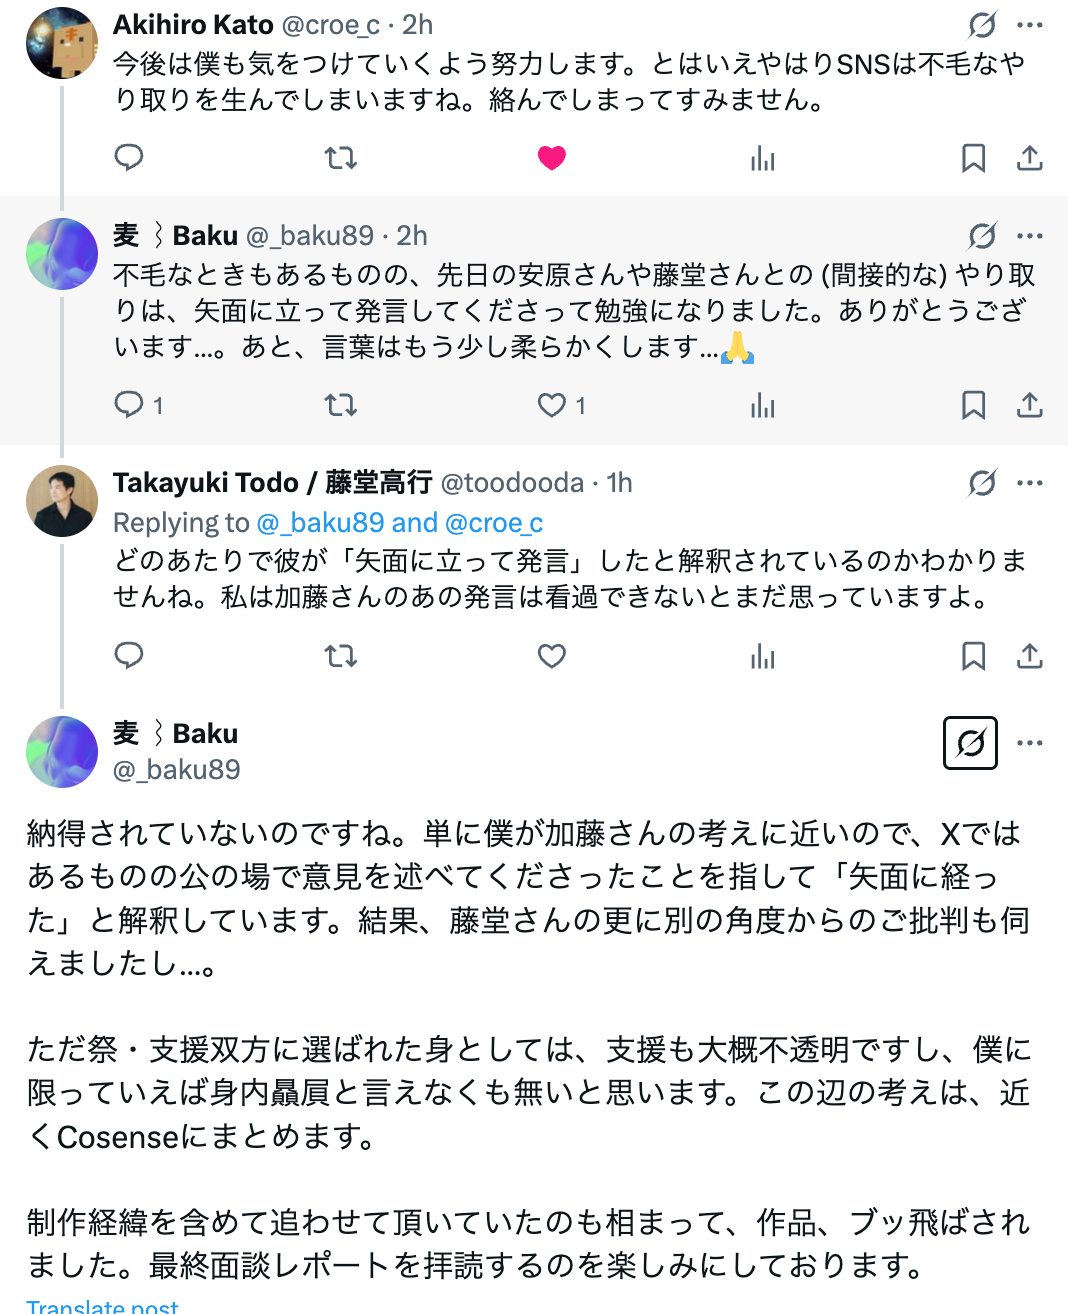Screen dimensions: 1068x1314
Task: Open more menu on Baku's 2h tweet
Action: tap(1030, 236)
